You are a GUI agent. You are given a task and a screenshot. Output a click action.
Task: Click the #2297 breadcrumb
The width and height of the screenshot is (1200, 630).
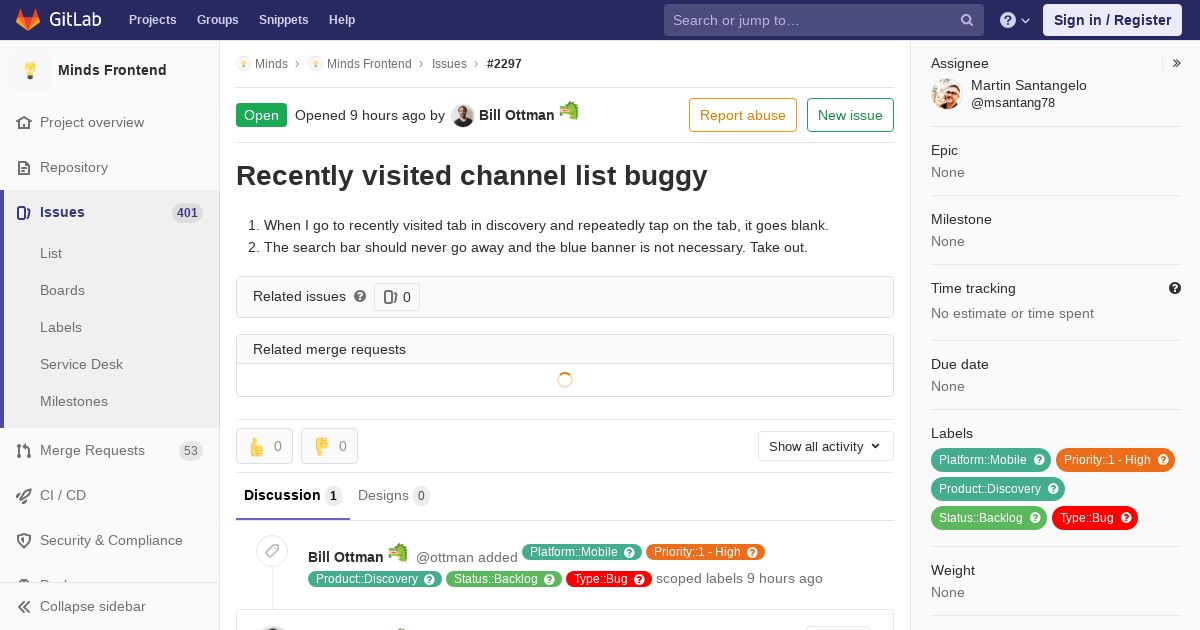click(x=504, y=64)
